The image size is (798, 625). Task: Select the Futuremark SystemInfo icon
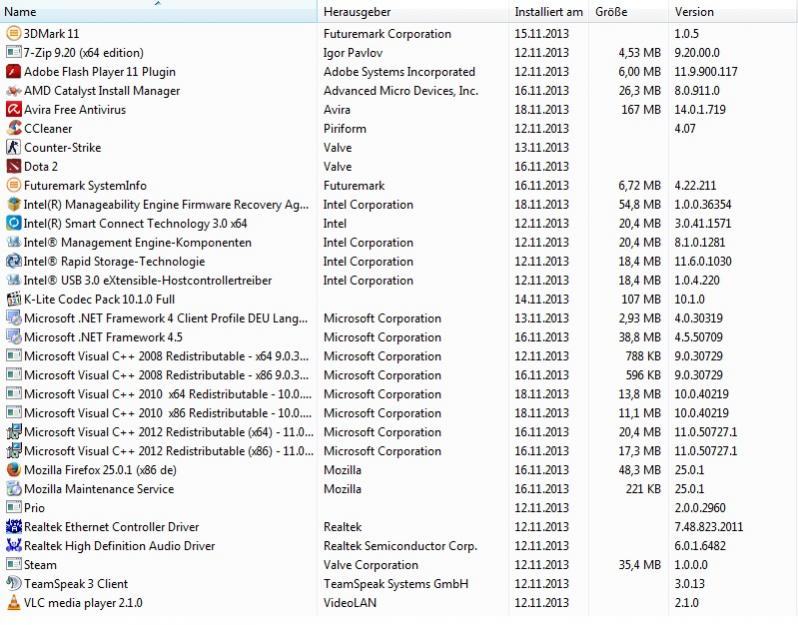pyautogui.click(x=14, y=185)
